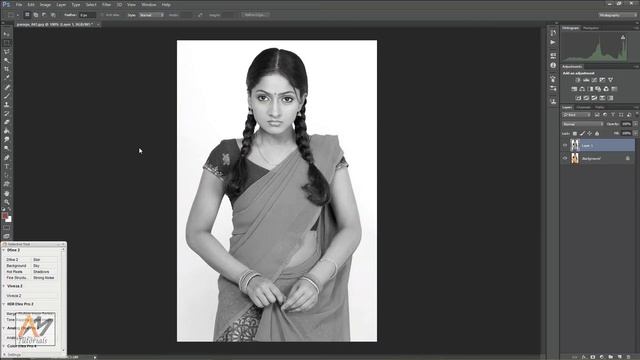This screenshot has height=360, width=640.
Task: Click Add to selection mode icon
Action: [36, 15]
